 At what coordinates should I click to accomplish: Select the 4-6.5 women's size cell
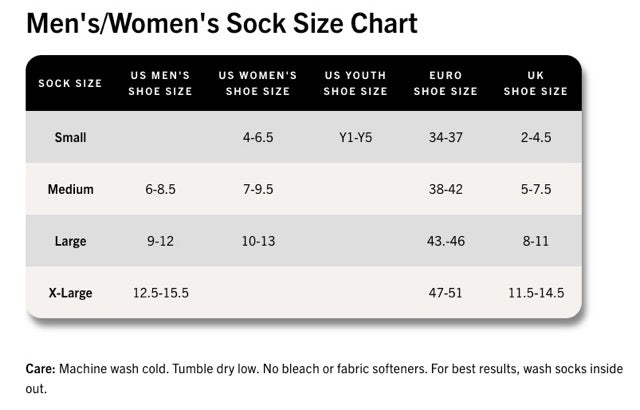click(x=258, y=137)
